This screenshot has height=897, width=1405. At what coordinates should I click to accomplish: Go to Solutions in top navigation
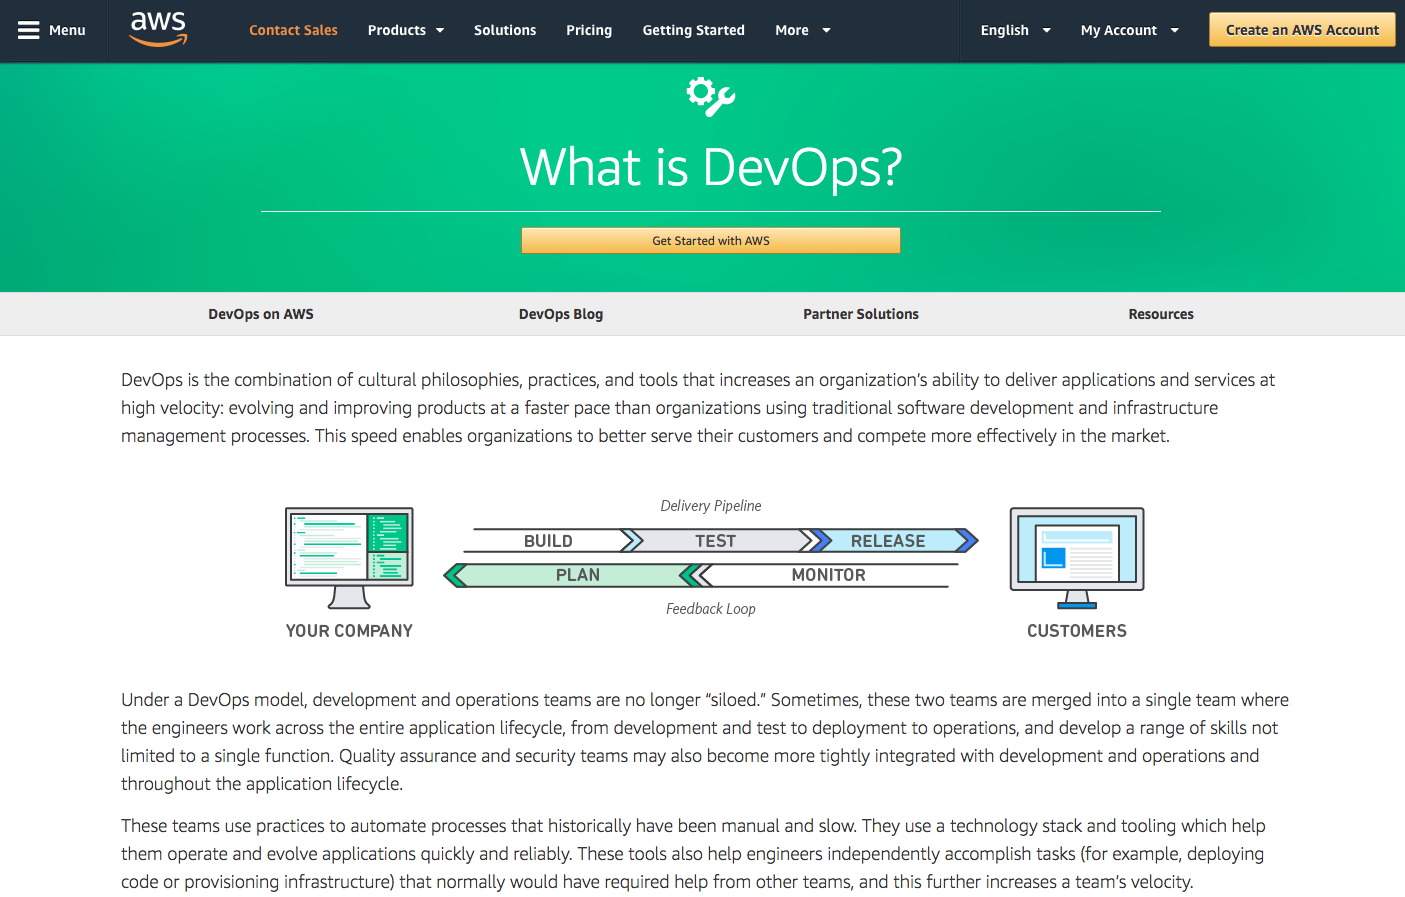pos(505,30)
